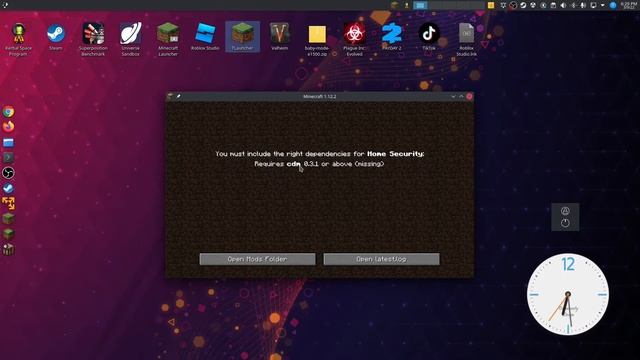Launch Superposition Benchmark desktop icon
This screenshot has height=360, width=640.
coord(93,39)
